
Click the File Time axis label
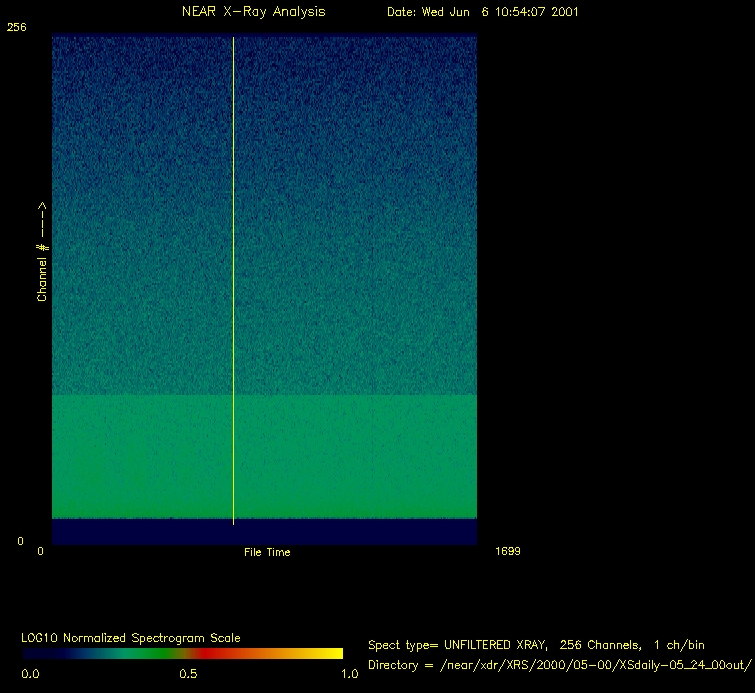[x=267, y=552]
